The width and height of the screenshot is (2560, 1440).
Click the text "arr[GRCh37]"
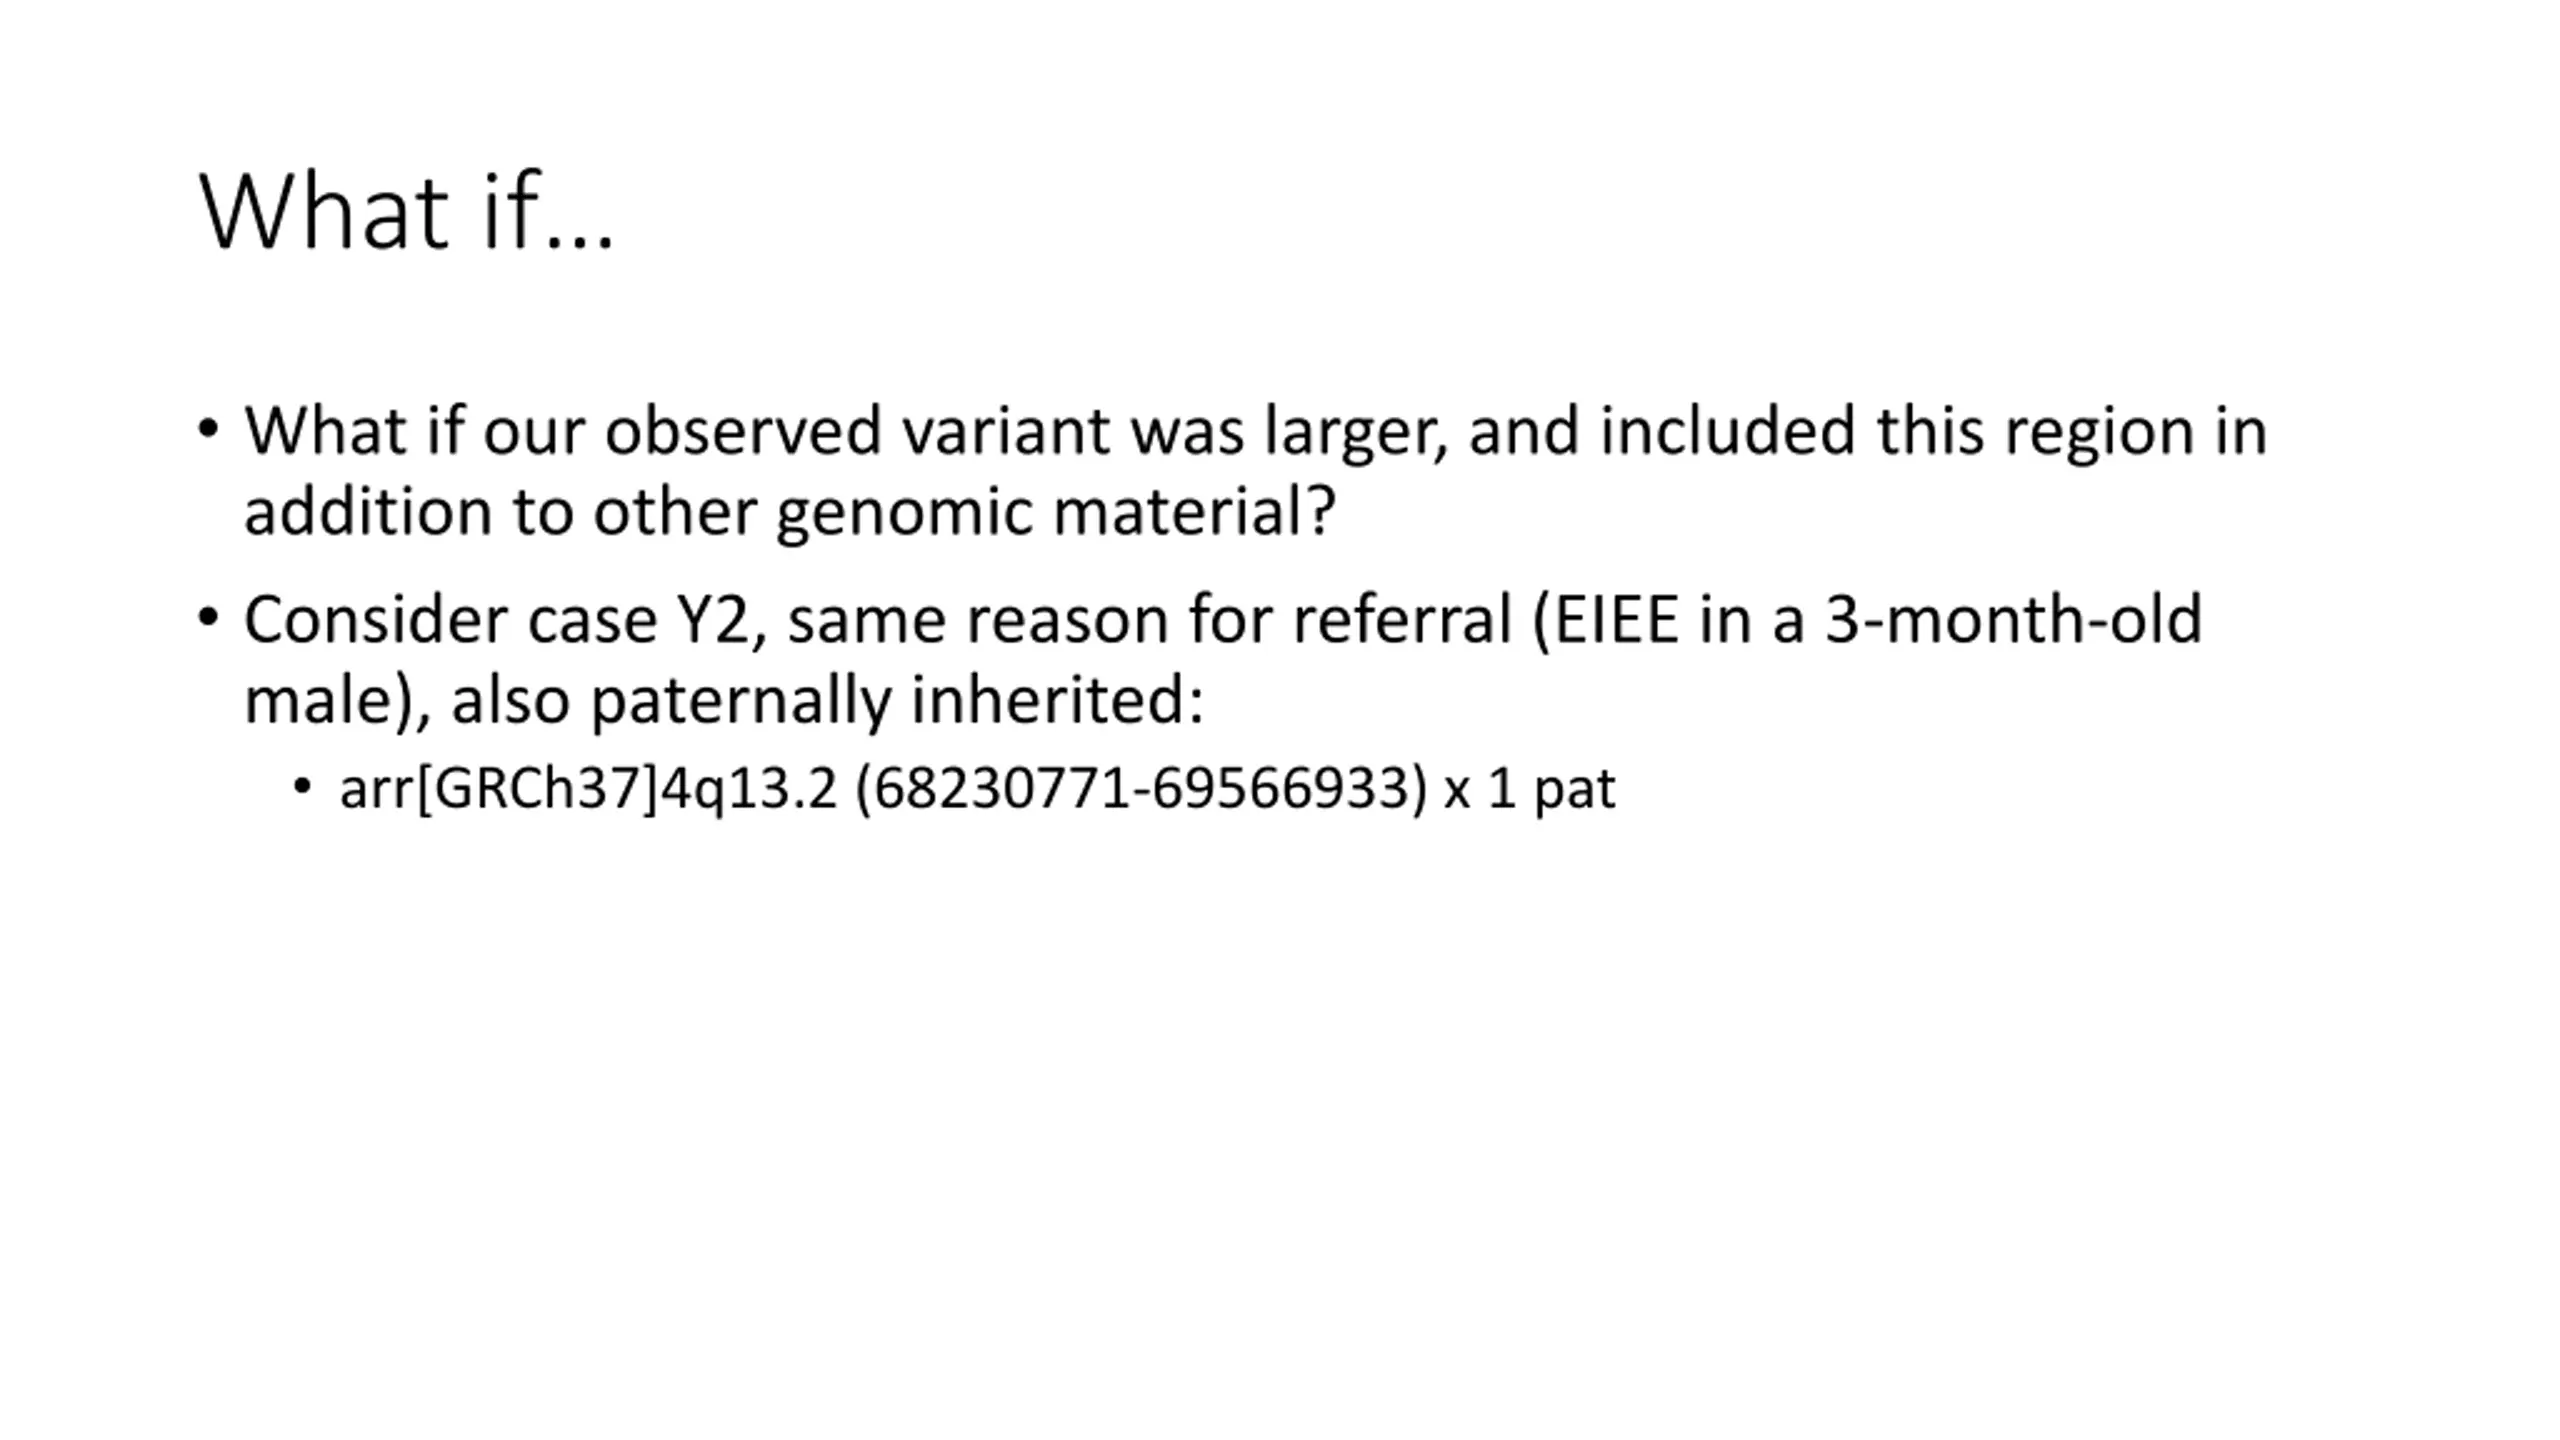[500, 789]
